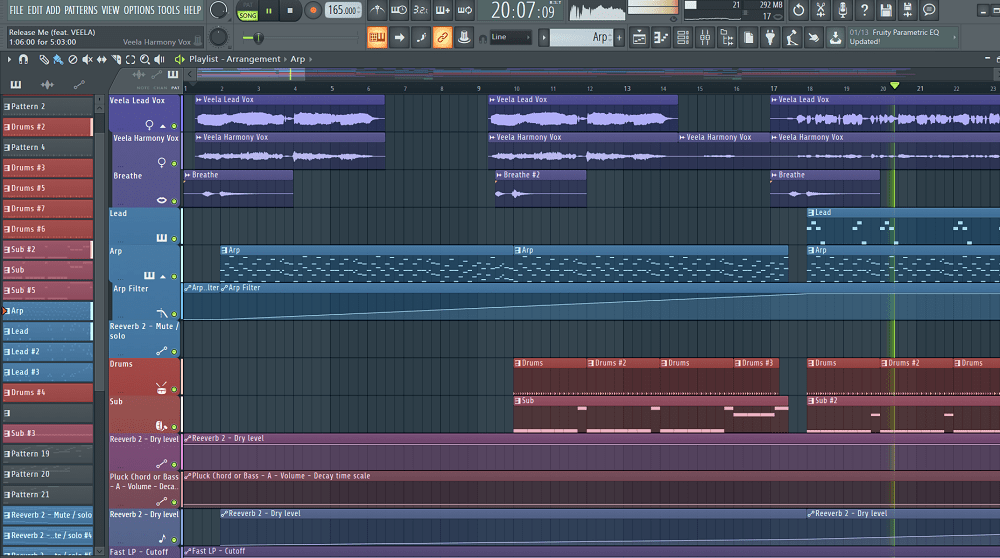Open undo history icon
The height and width of the screenshot is (558, 1000).
(798, 10)
